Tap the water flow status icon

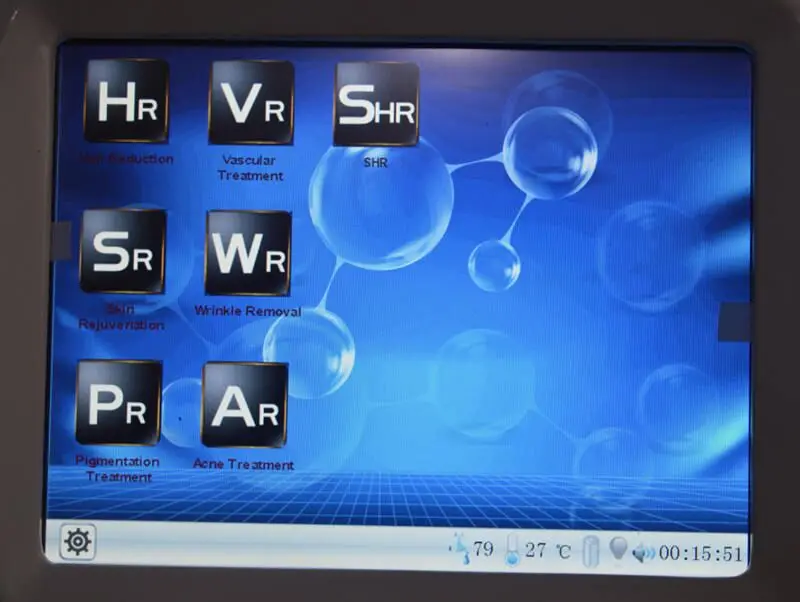pyautogui.click(x=461, y=547)
